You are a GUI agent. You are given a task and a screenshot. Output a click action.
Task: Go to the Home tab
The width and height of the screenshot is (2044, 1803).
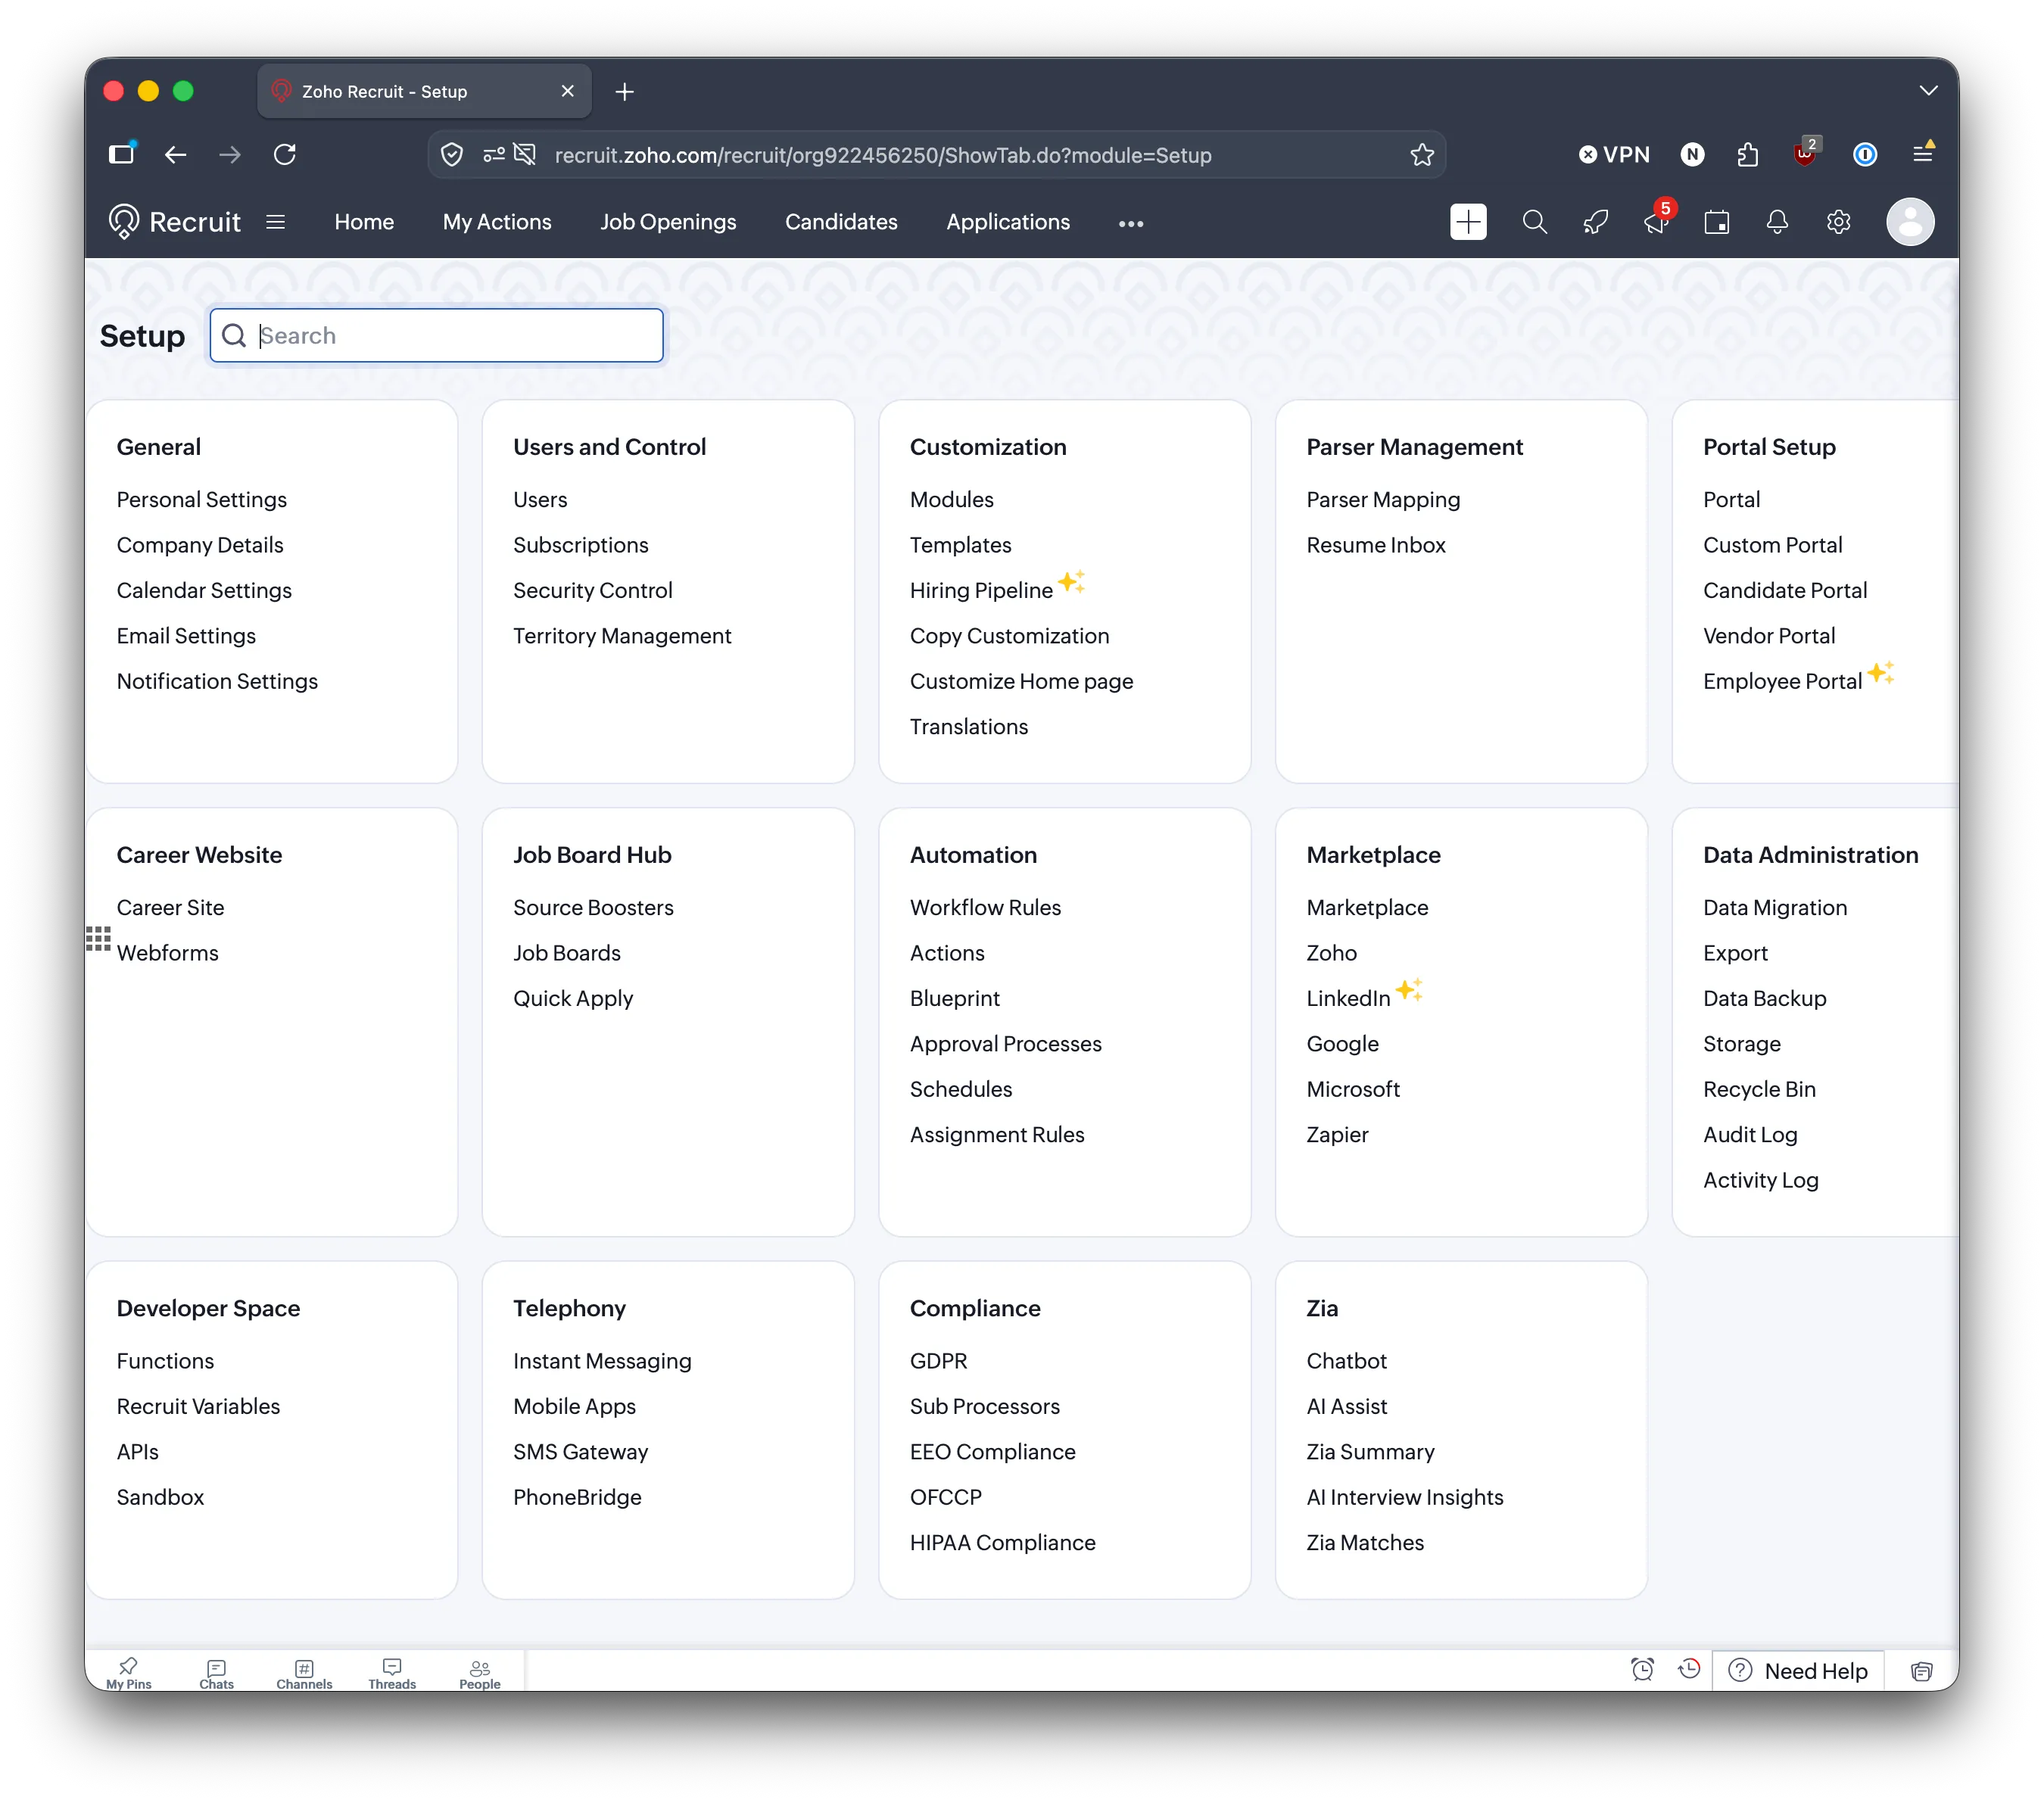coord(364,222)
